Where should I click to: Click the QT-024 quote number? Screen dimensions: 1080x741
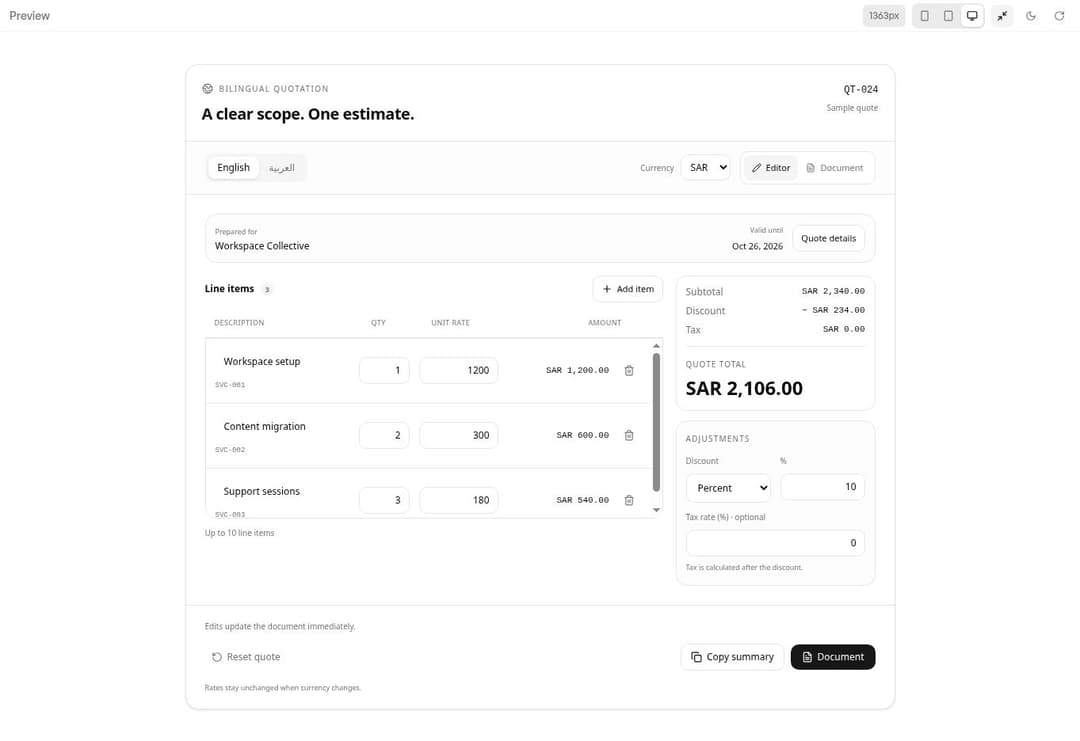861,90
